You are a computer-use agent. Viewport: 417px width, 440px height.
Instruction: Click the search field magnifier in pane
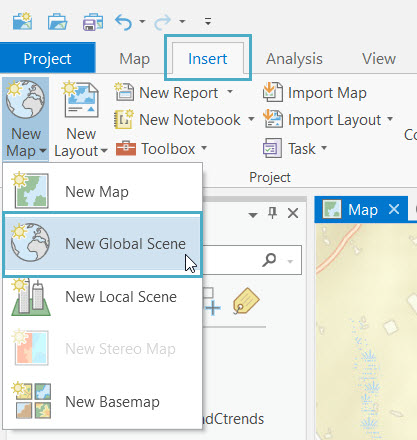click(x=269, y=260)
